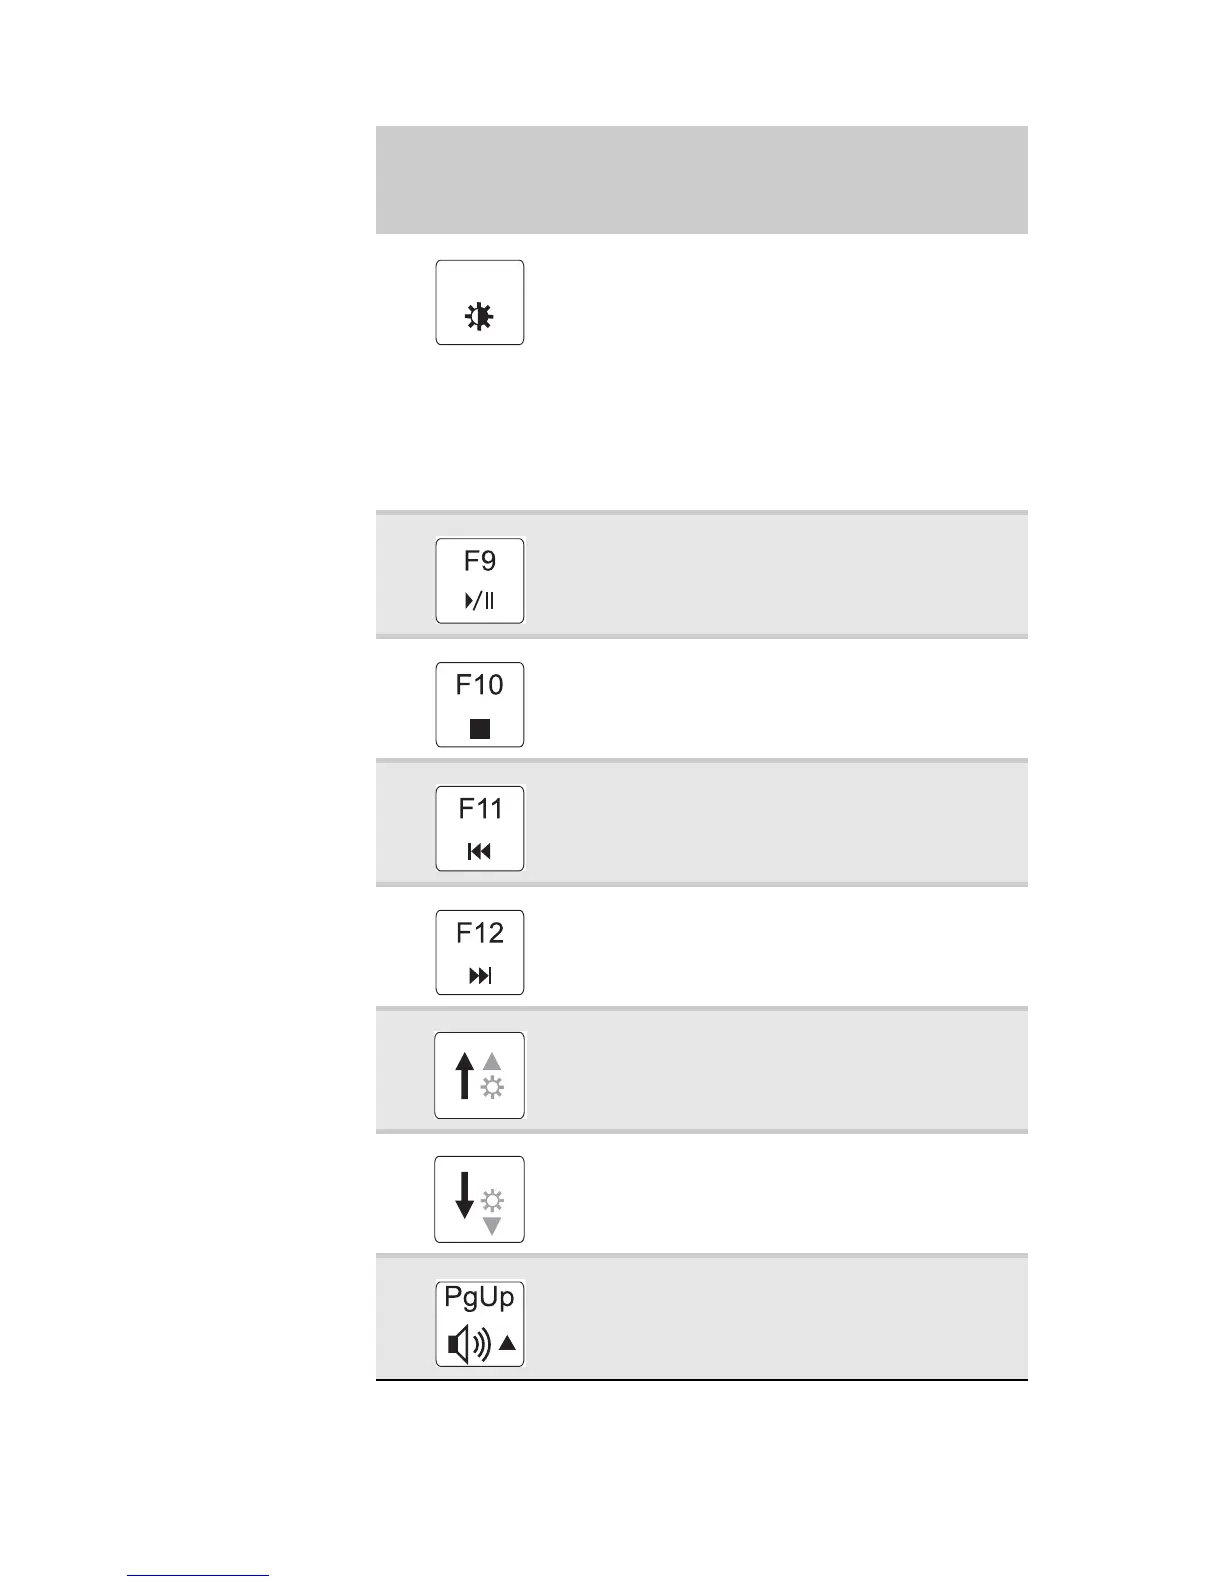
Task: Click the F12 label text
Action: coord(480,933)
